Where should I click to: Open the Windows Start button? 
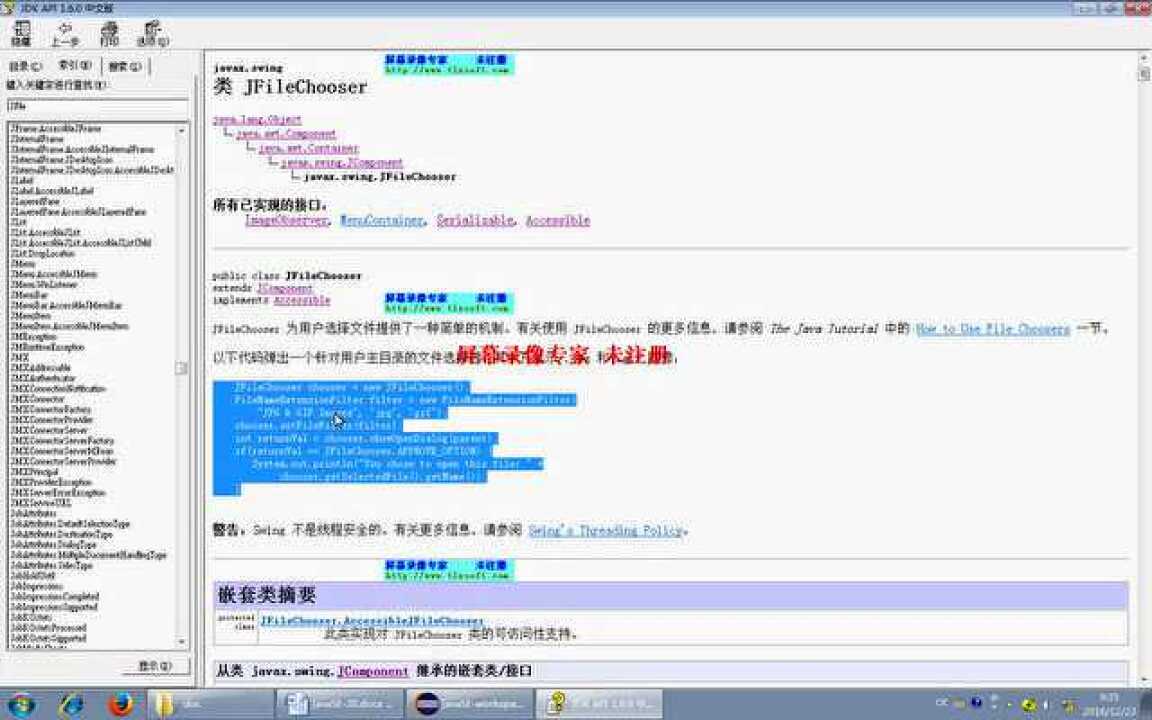(21, 704)
